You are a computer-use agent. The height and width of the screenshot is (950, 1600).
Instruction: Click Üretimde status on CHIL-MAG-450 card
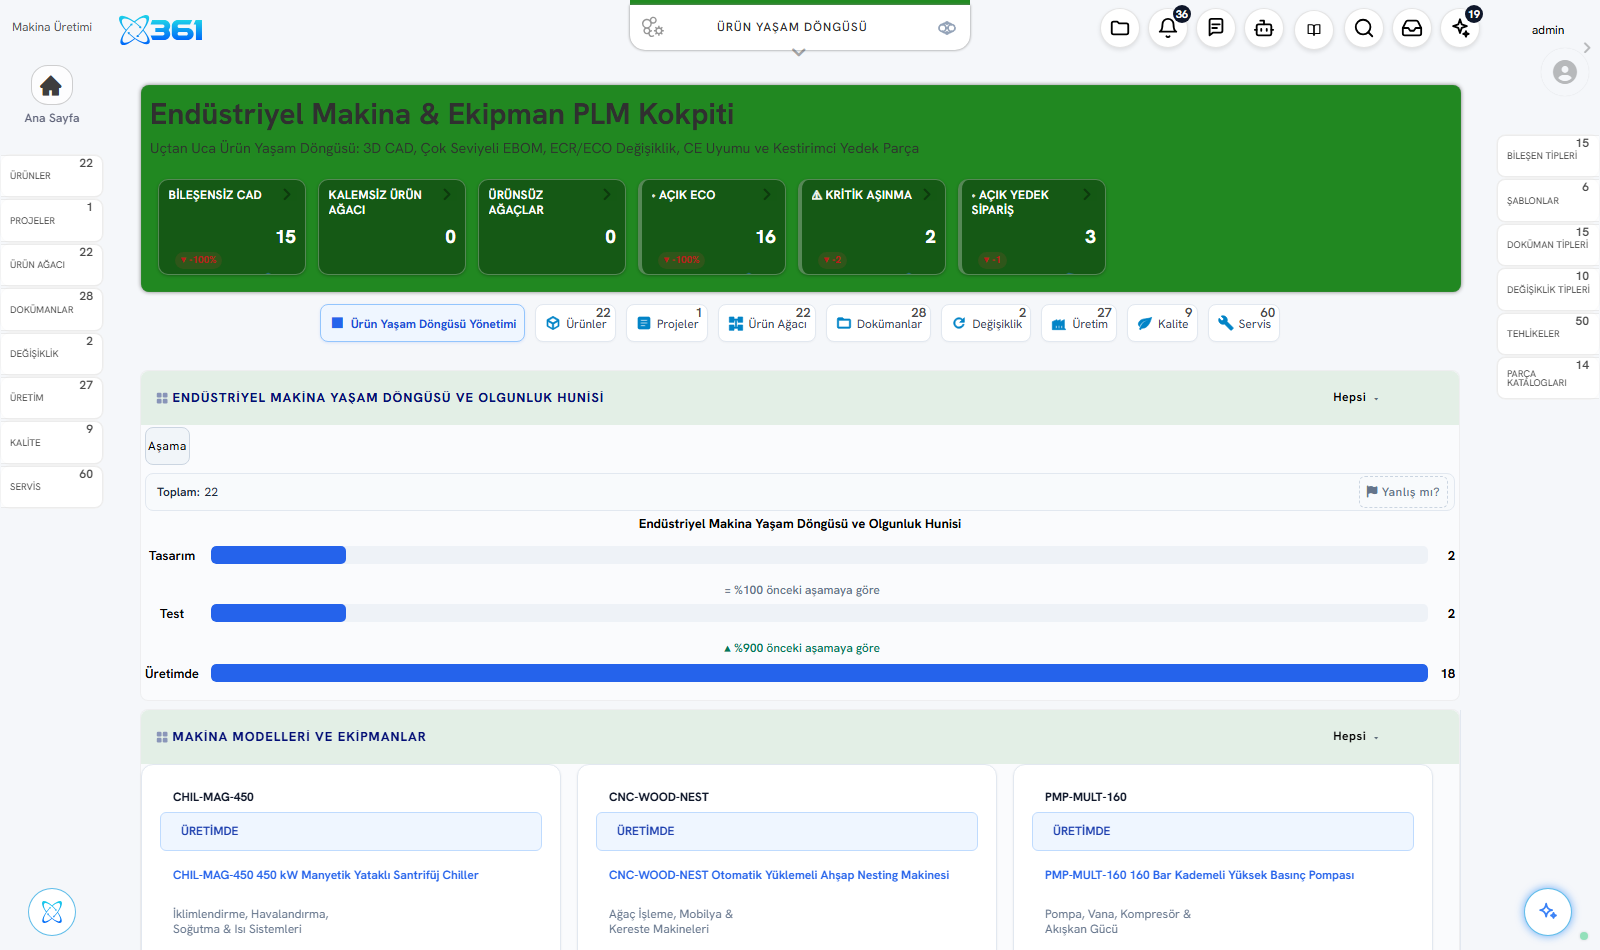(x=351, y=831)
